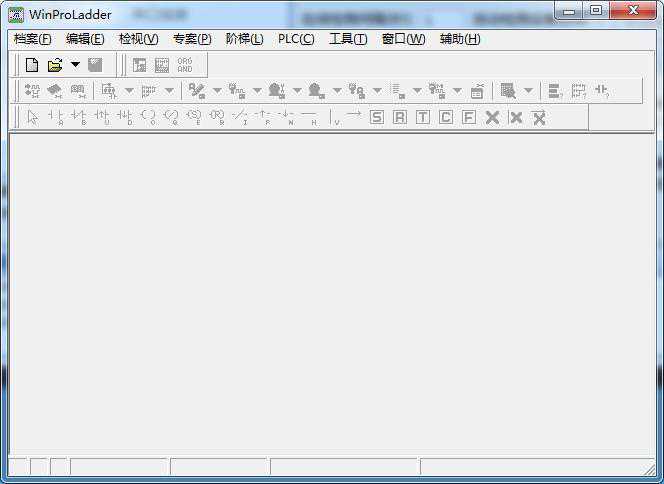Image resolution: width=664 pixels, height=484 pixels.
Task: Insert boxed T timer function
Action: tap(423, 117)
